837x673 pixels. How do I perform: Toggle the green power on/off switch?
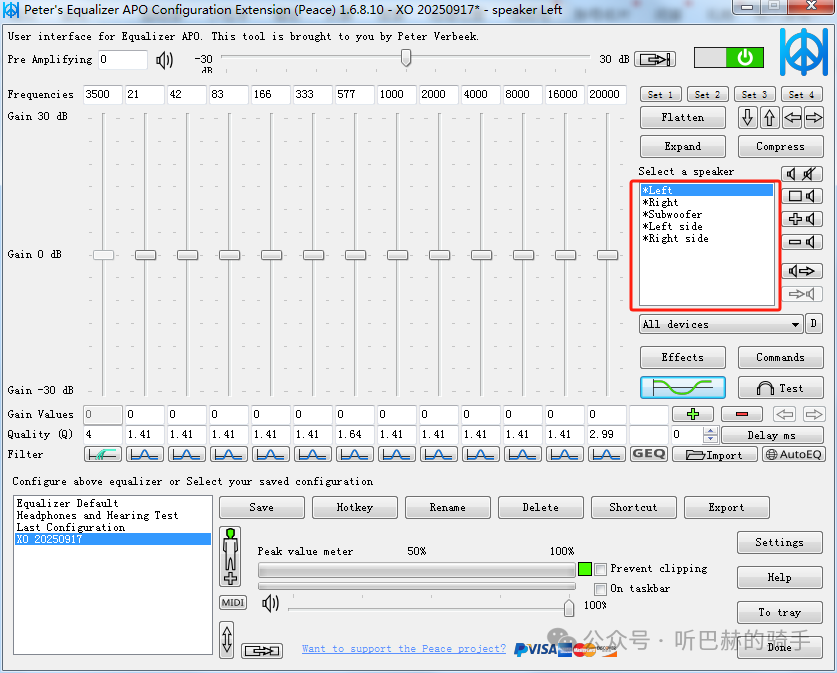728,58
